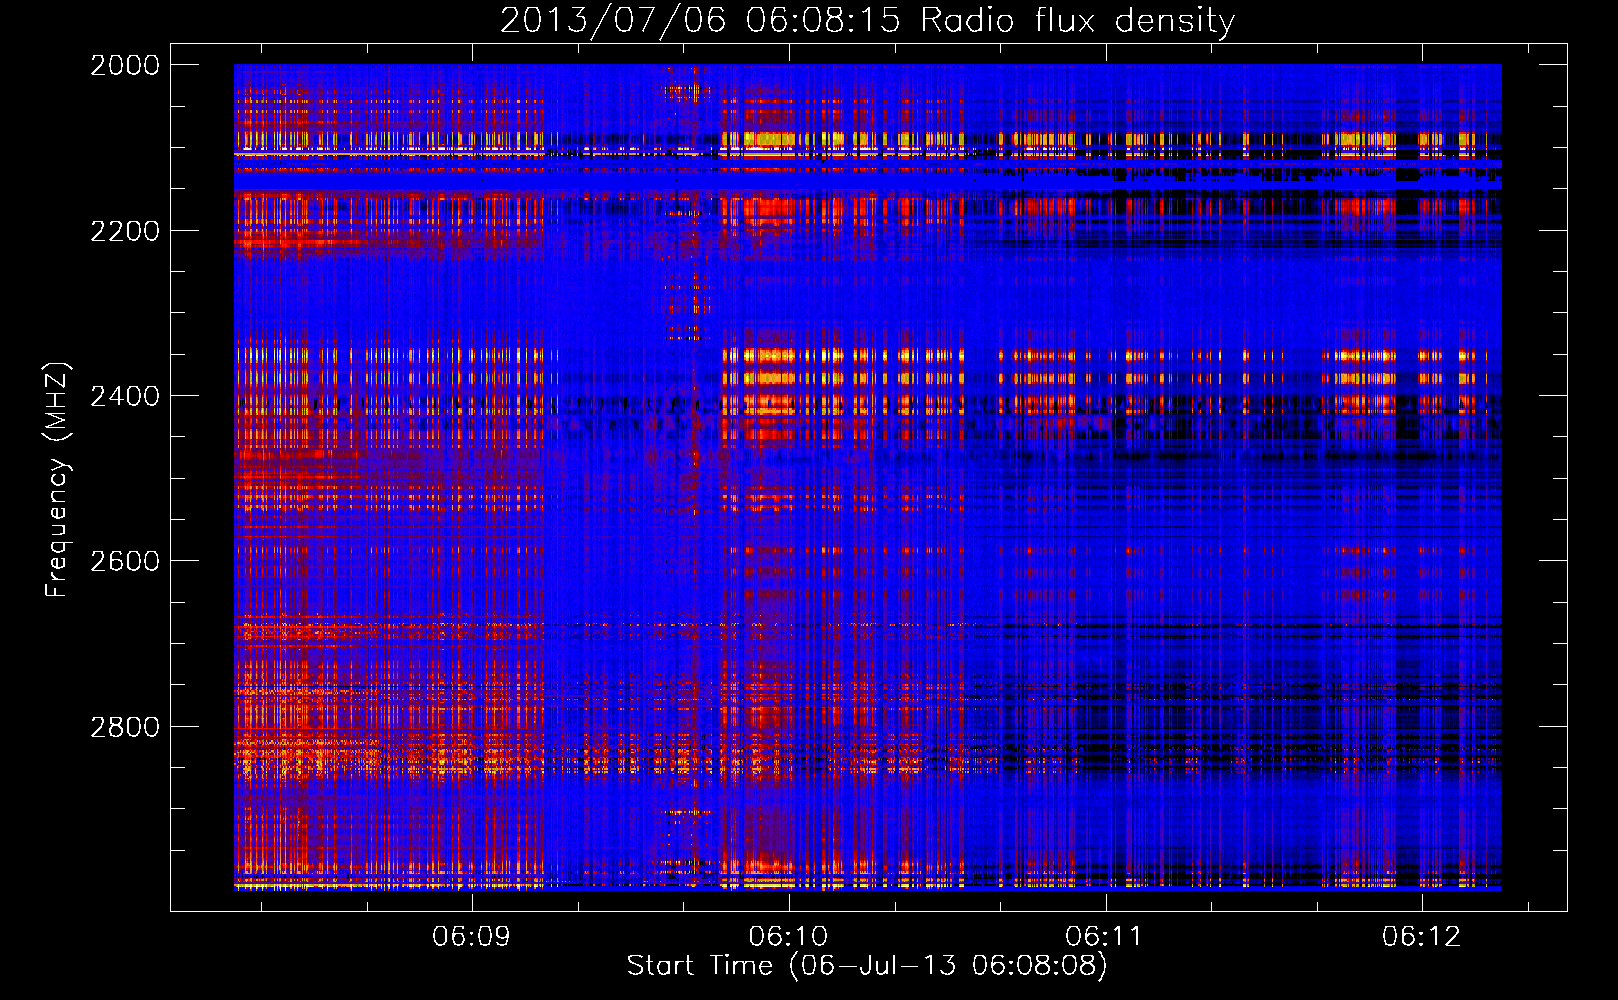Click the 06:12 time tick label
1618x1000 pixels.
click(1421, 937)
